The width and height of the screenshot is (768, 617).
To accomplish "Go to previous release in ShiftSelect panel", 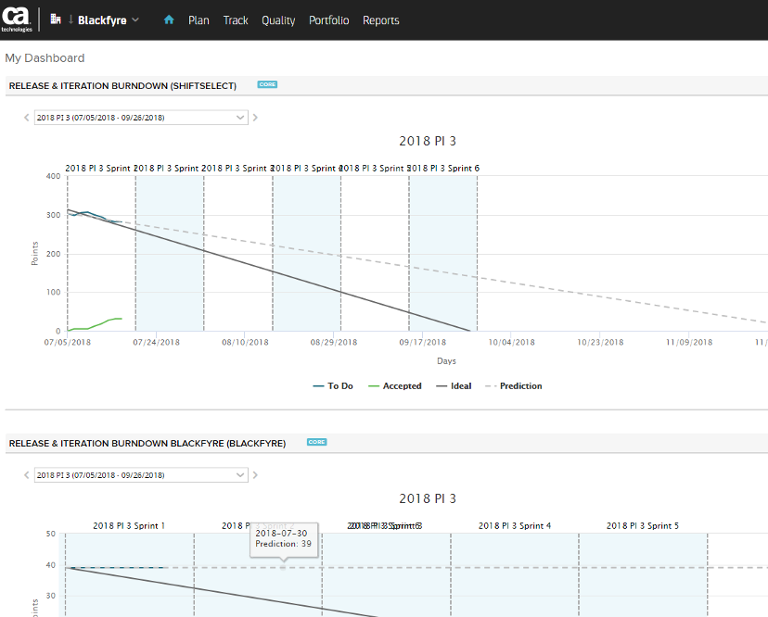I will pyautogui.click(x=26, y=118).
